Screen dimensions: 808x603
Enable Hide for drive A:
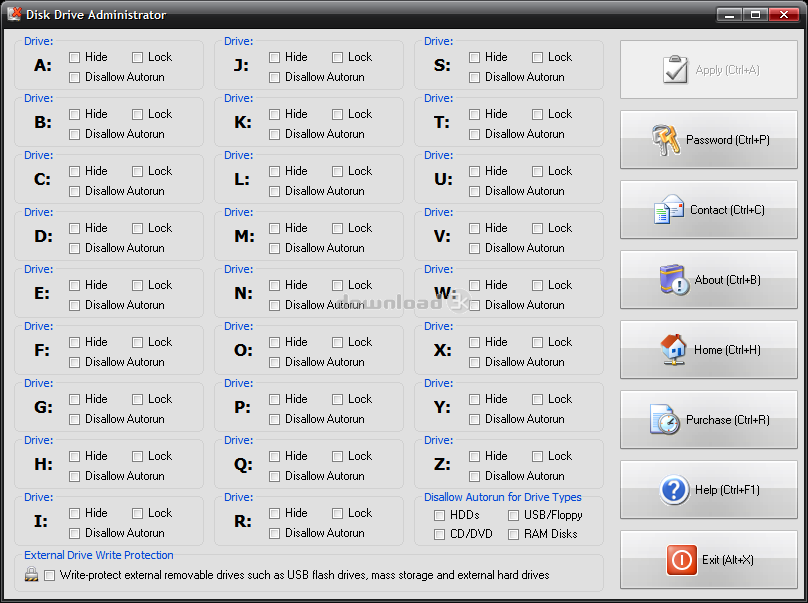[x=75, y=57]
